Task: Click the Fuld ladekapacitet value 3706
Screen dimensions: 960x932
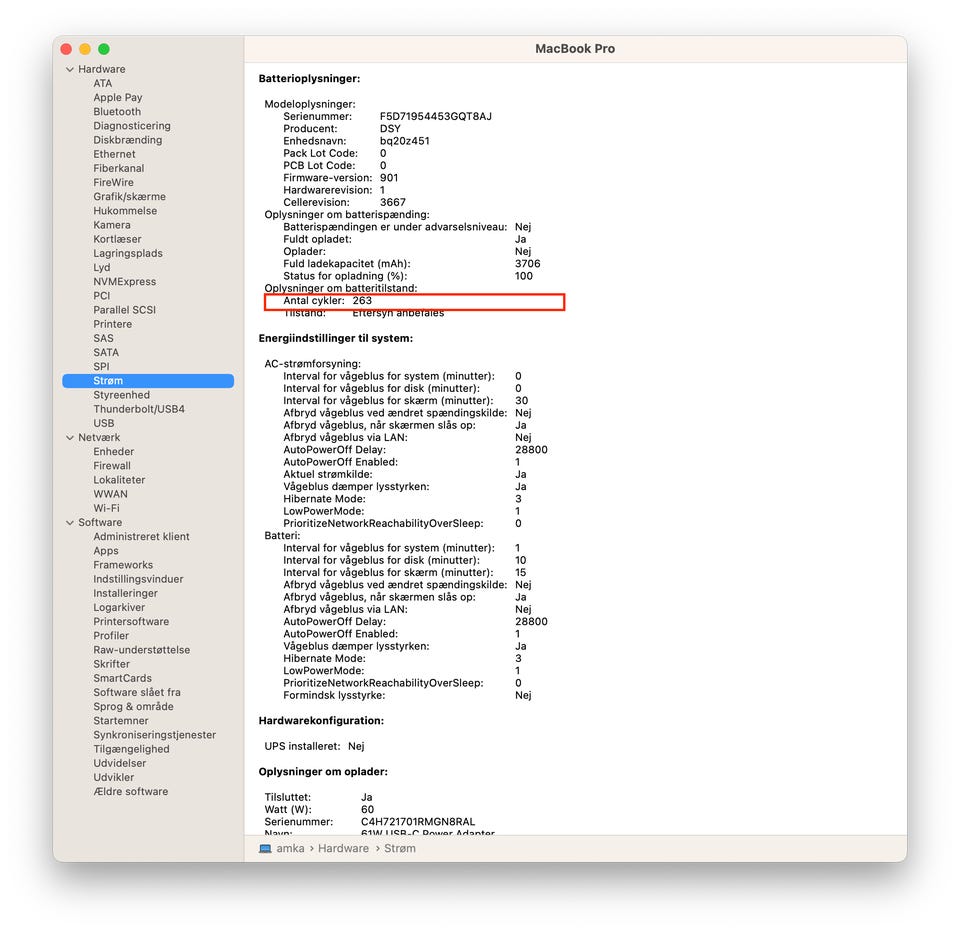Action: pos(527,263)
